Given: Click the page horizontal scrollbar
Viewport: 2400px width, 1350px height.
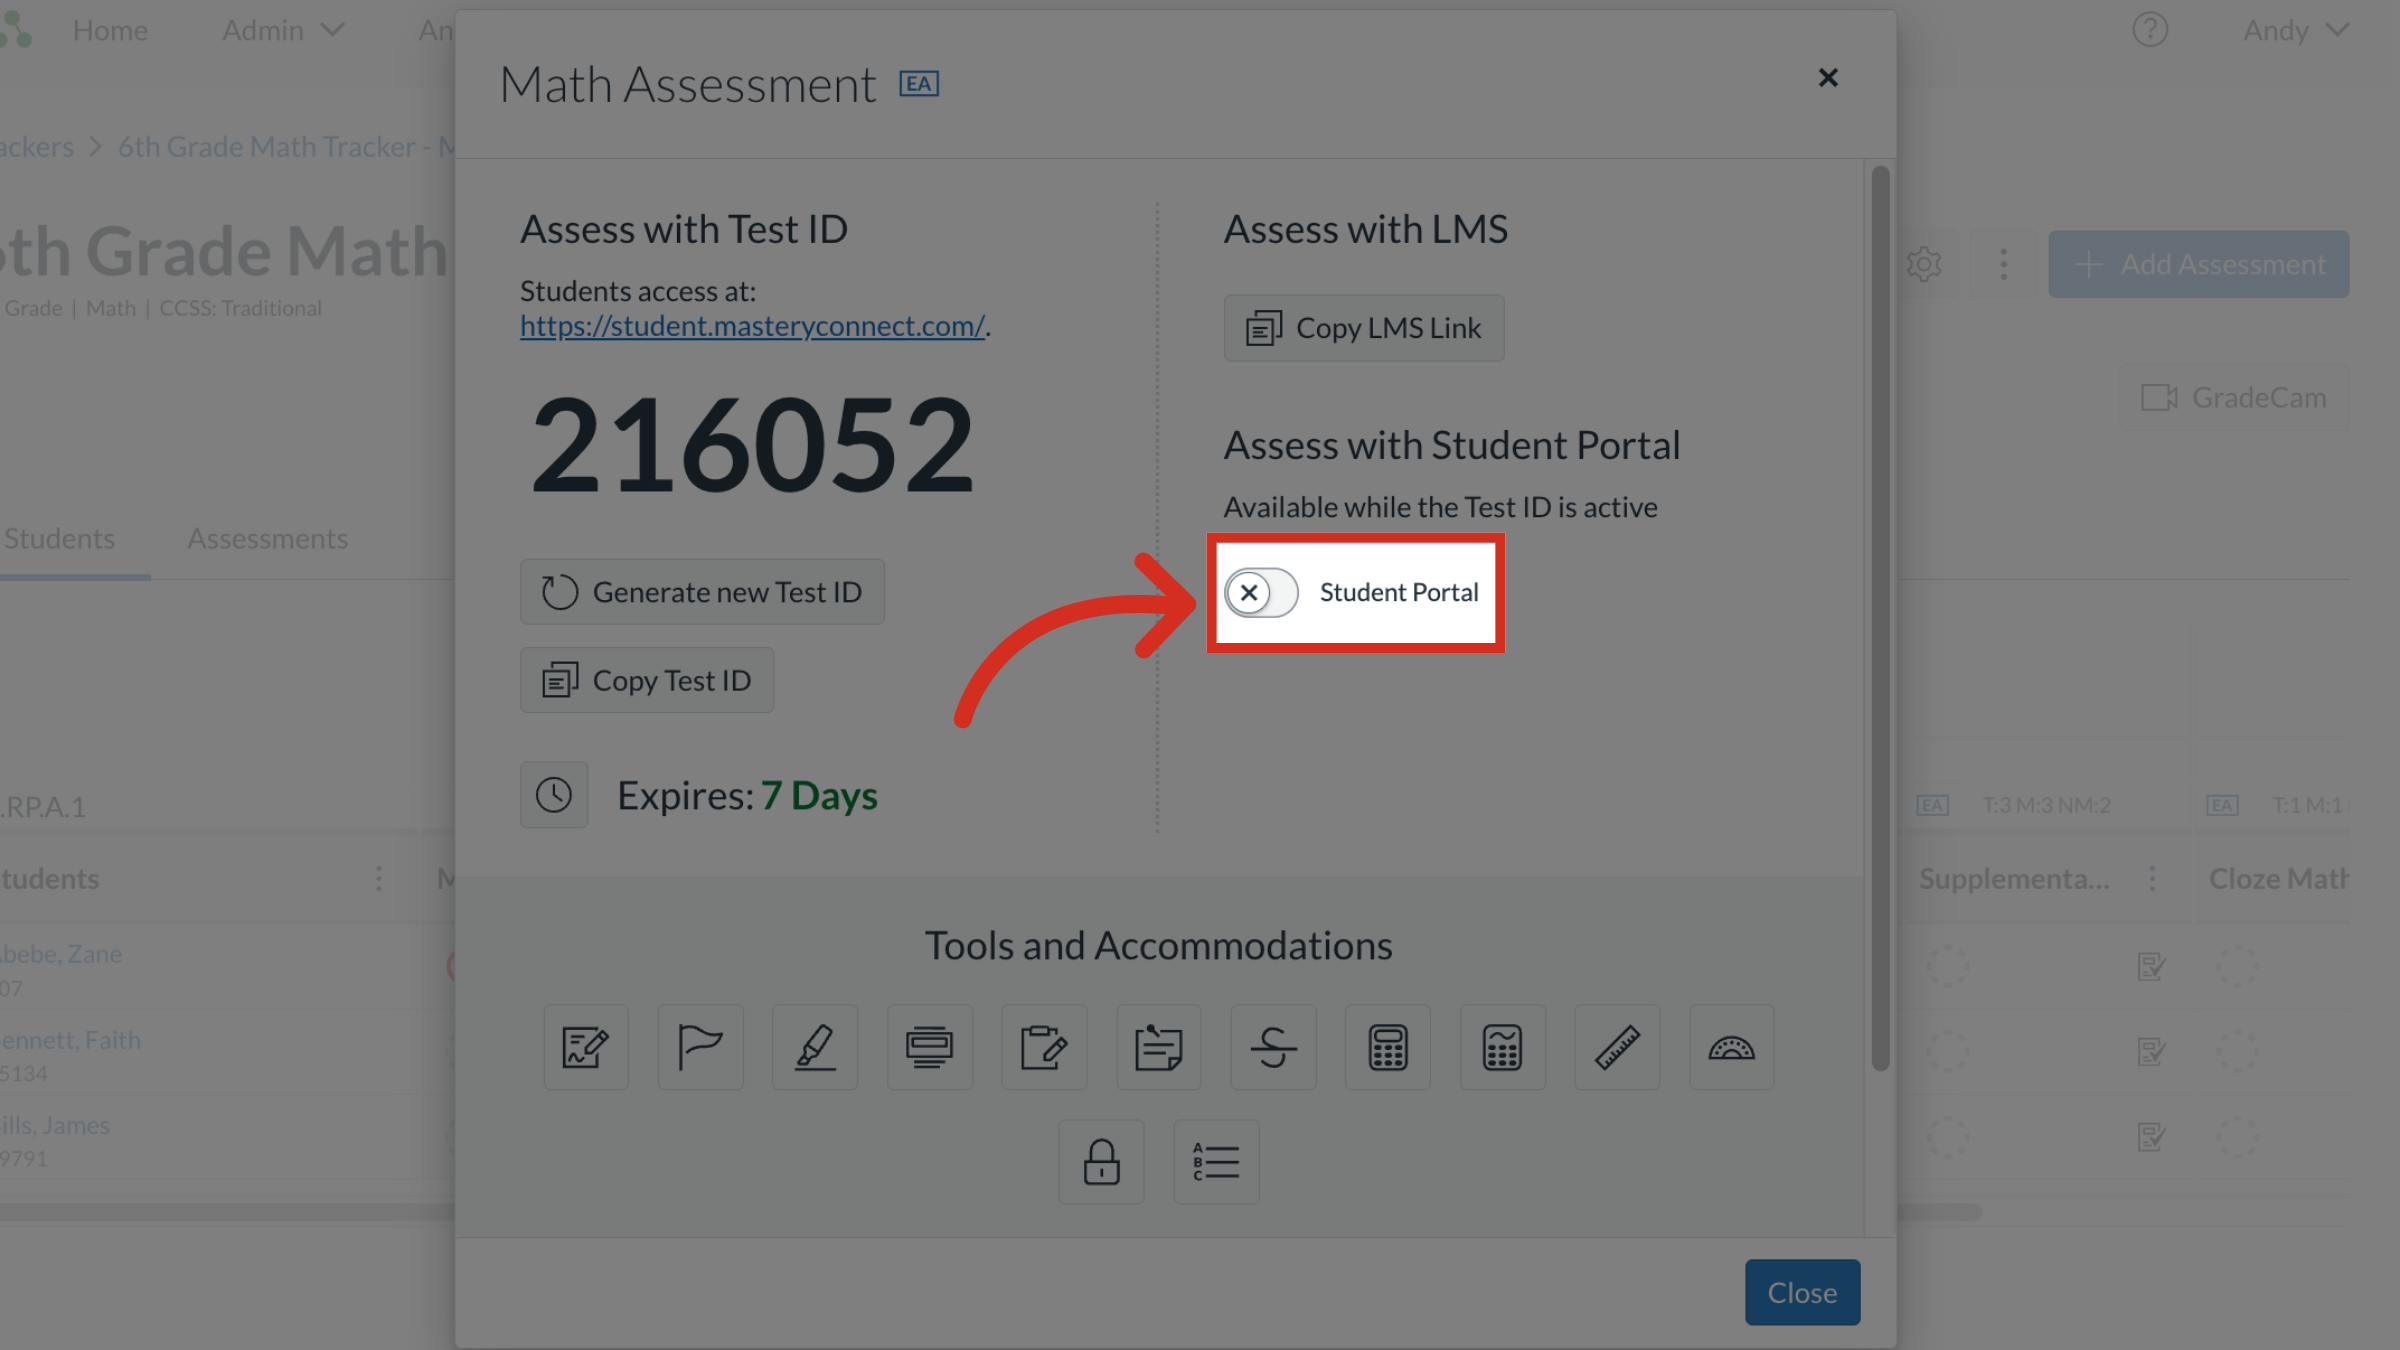Looking at the screenshot, I should click(x=990, y=1212).
